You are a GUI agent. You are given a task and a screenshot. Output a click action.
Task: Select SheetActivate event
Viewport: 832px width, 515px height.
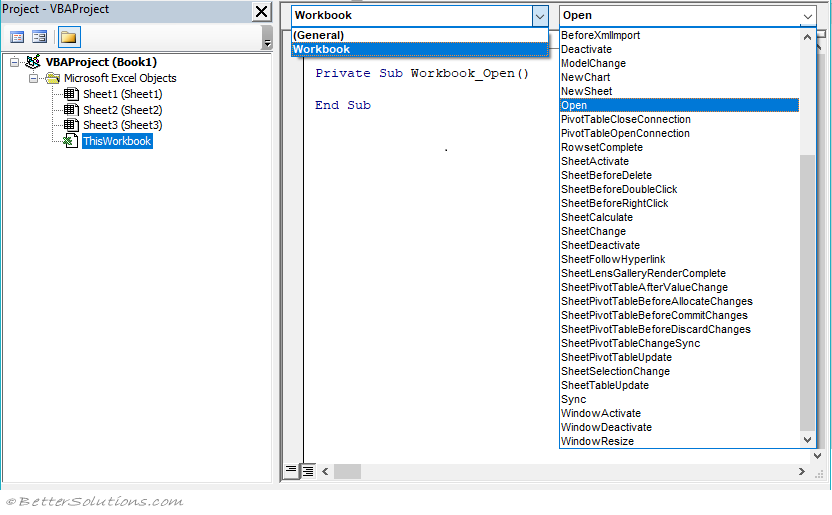tap(679, 161)
